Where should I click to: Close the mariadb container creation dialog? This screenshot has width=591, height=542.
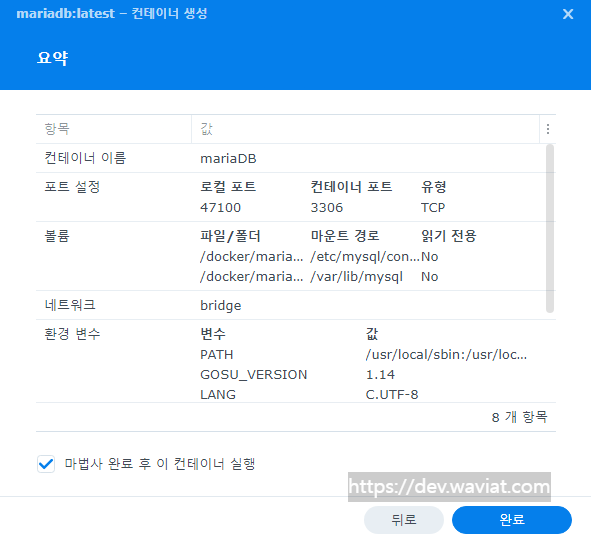click(568, 14)
